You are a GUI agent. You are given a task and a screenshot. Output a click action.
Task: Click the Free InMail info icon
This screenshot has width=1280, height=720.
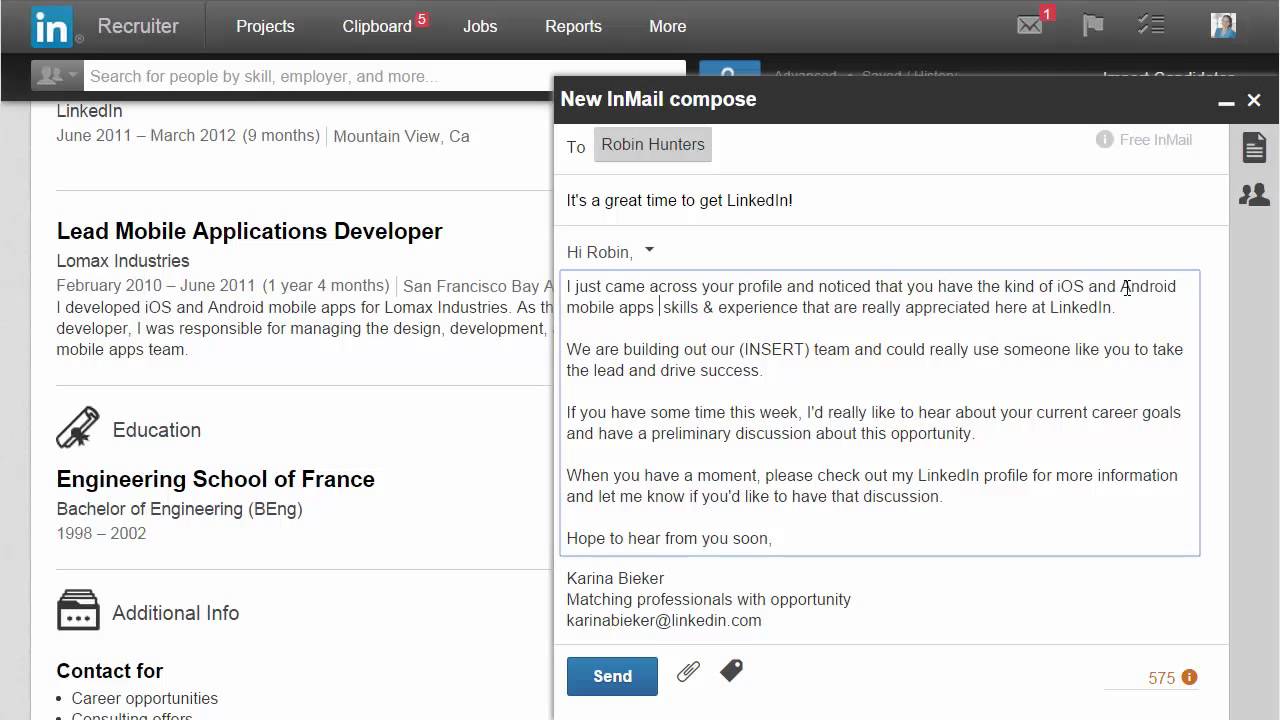coord(1104,140)
